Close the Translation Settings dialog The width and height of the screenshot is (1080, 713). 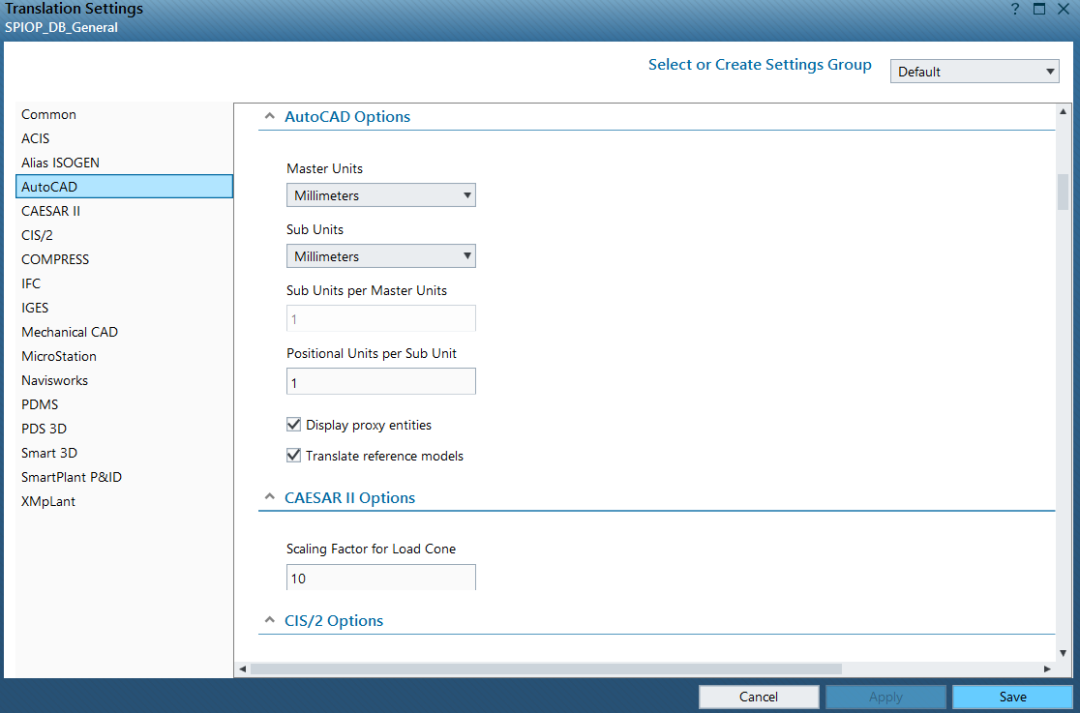click(1063, 9)
